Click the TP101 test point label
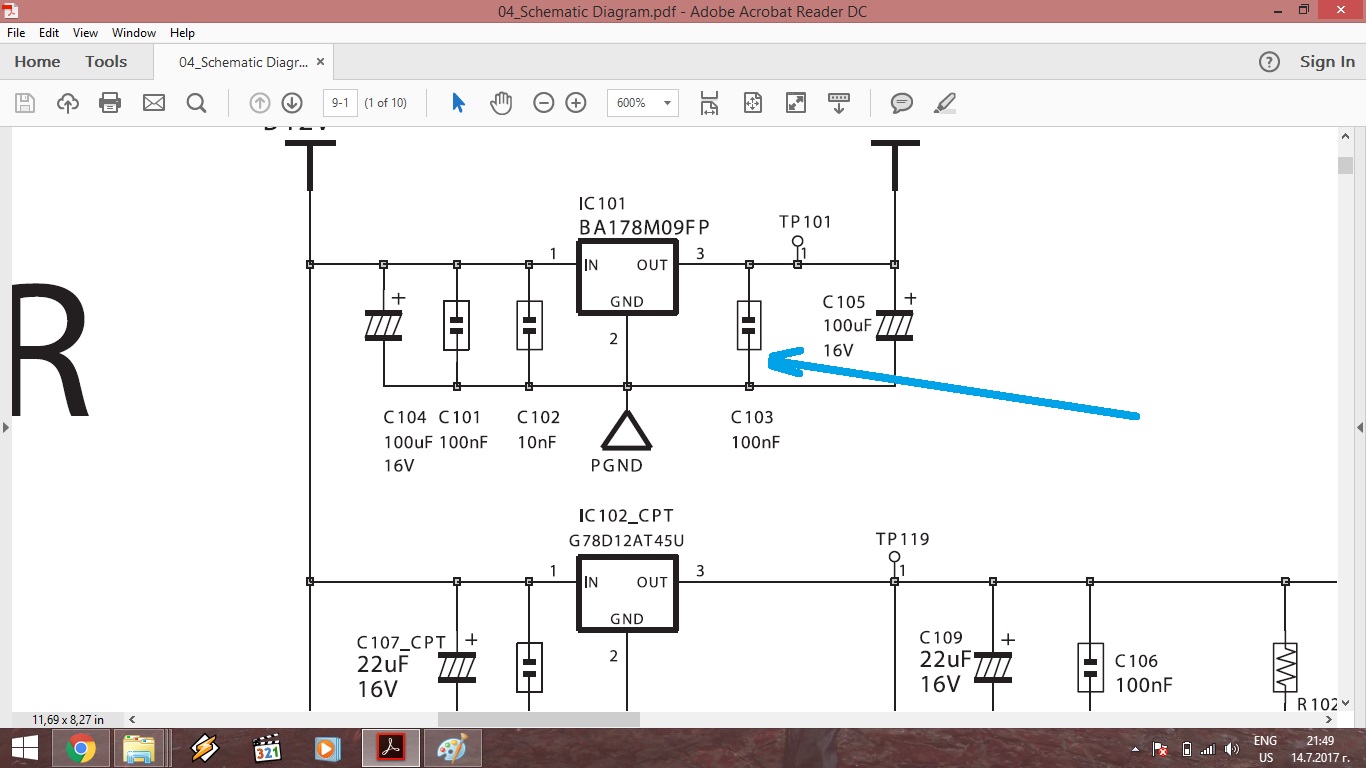This screenshot has height=768, width=1366. pos(805,222)
